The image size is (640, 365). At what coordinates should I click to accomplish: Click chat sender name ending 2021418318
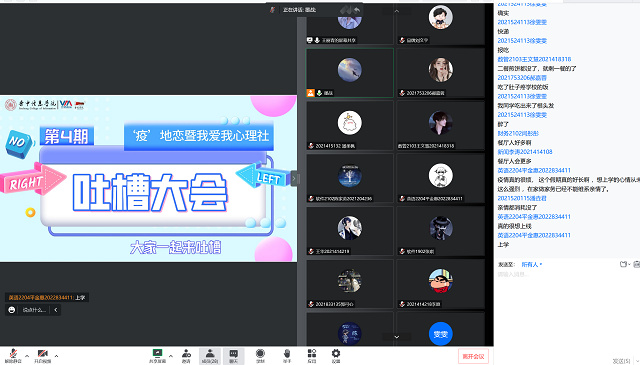534,59
